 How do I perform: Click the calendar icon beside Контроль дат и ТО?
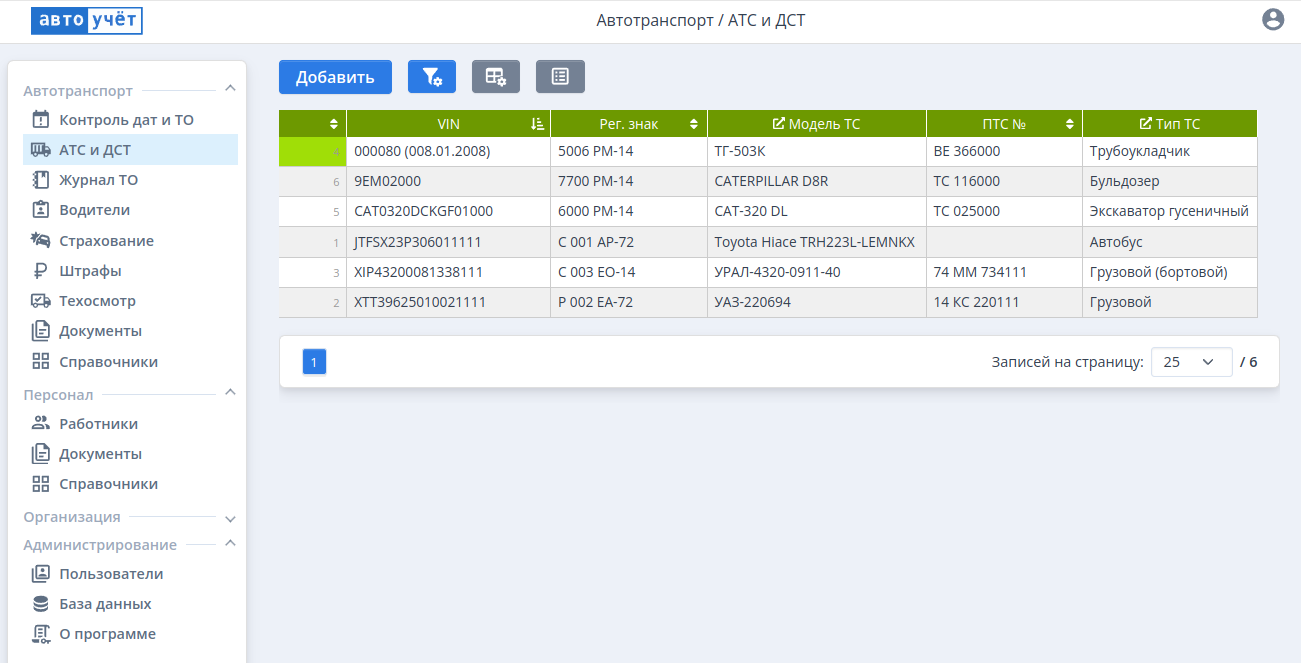(x=41, y=120)
